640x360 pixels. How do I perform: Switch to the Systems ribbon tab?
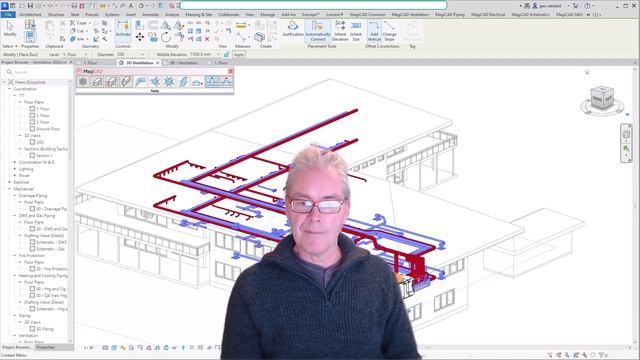coord(112,14)
